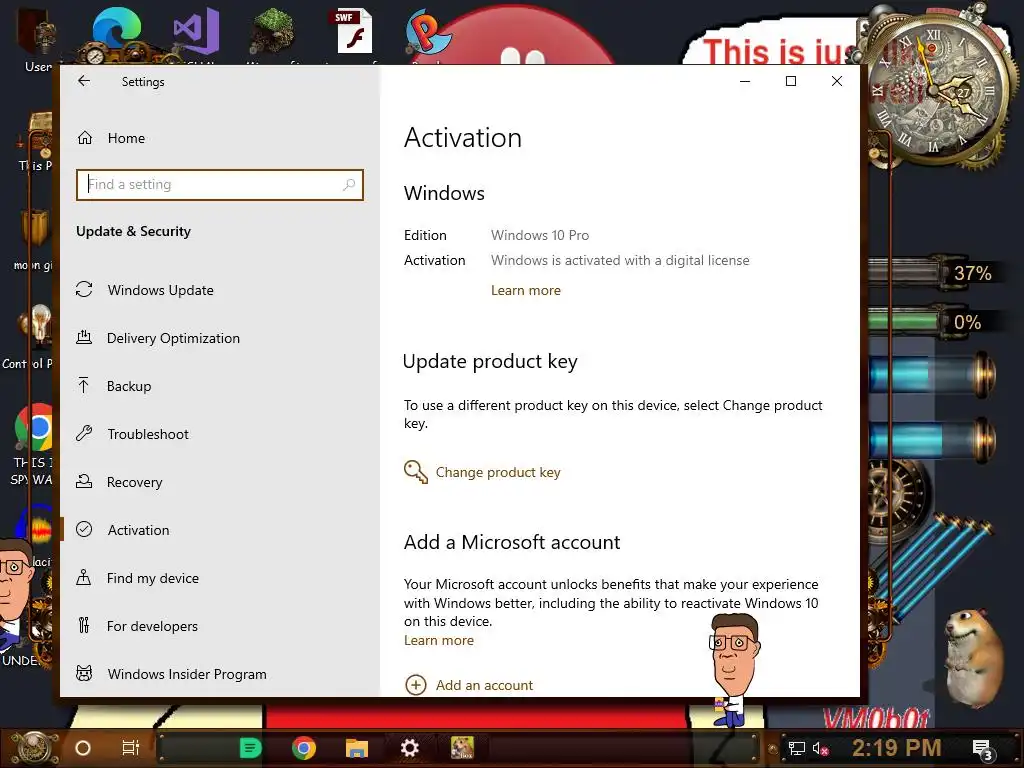1024x768 pixels.
Task: Click the Delivery Optimization icon
Action: coord(84,338)
